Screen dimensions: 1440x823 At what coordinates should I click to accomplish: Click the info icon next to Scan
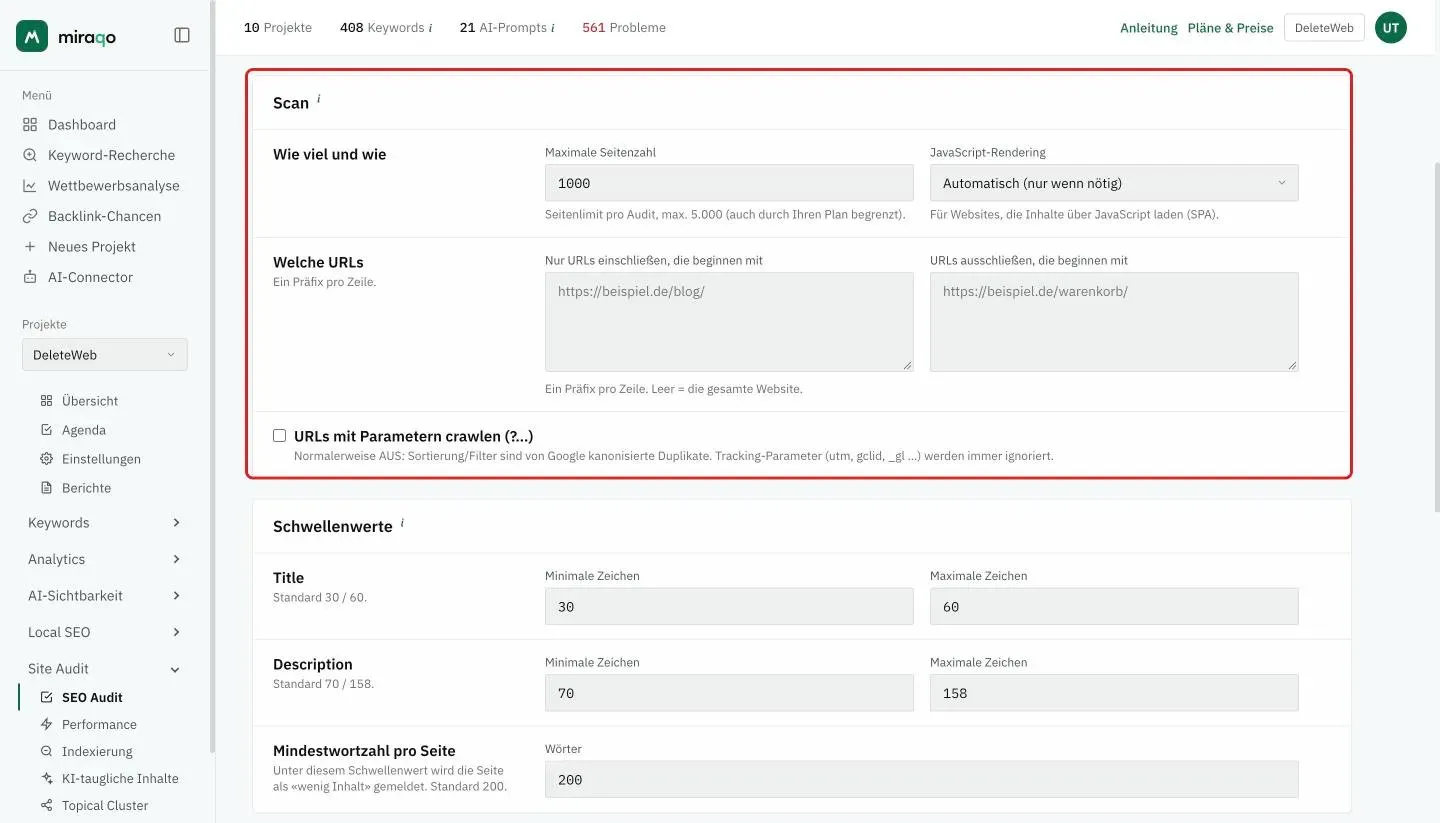click(319, 99)
